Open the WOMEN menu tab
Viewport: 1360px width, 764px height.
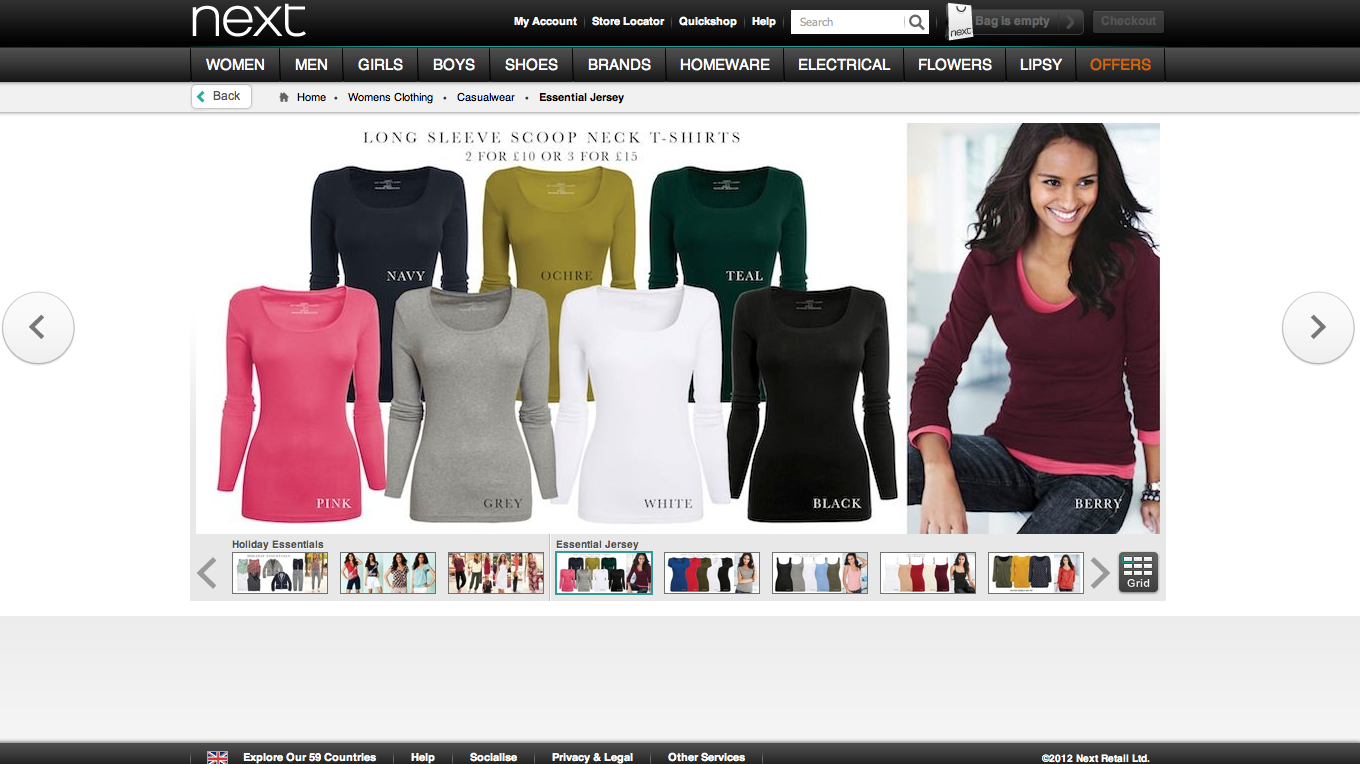coord(234,64)
